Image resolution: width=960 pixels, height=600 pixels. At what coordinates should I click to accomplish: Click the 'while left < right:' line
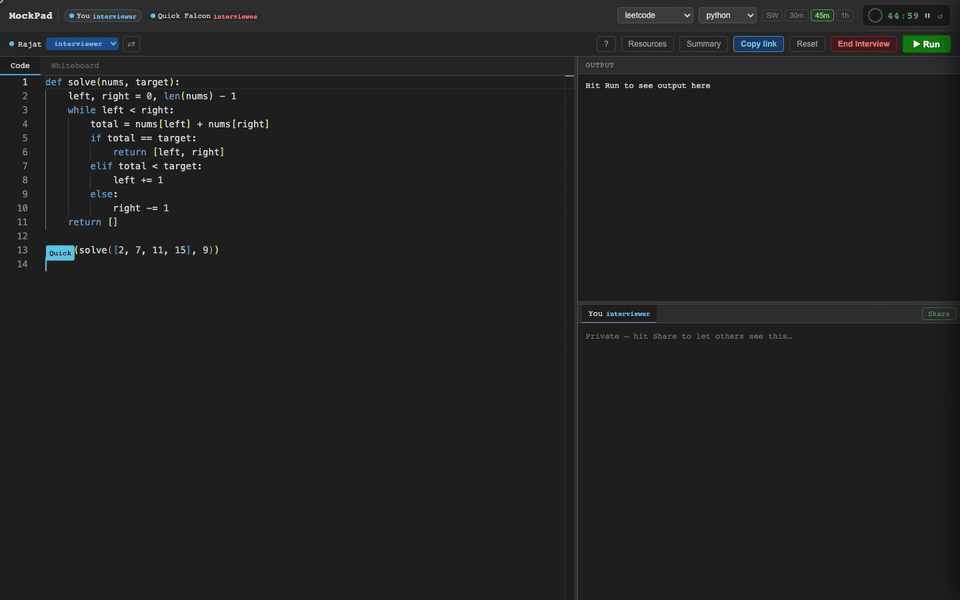(121, 110)
